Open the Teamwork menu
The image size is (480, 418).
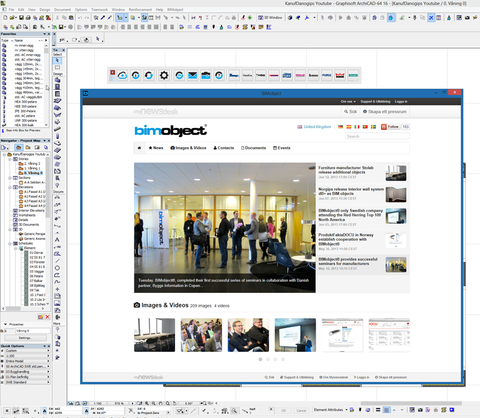tap(99, 10)
